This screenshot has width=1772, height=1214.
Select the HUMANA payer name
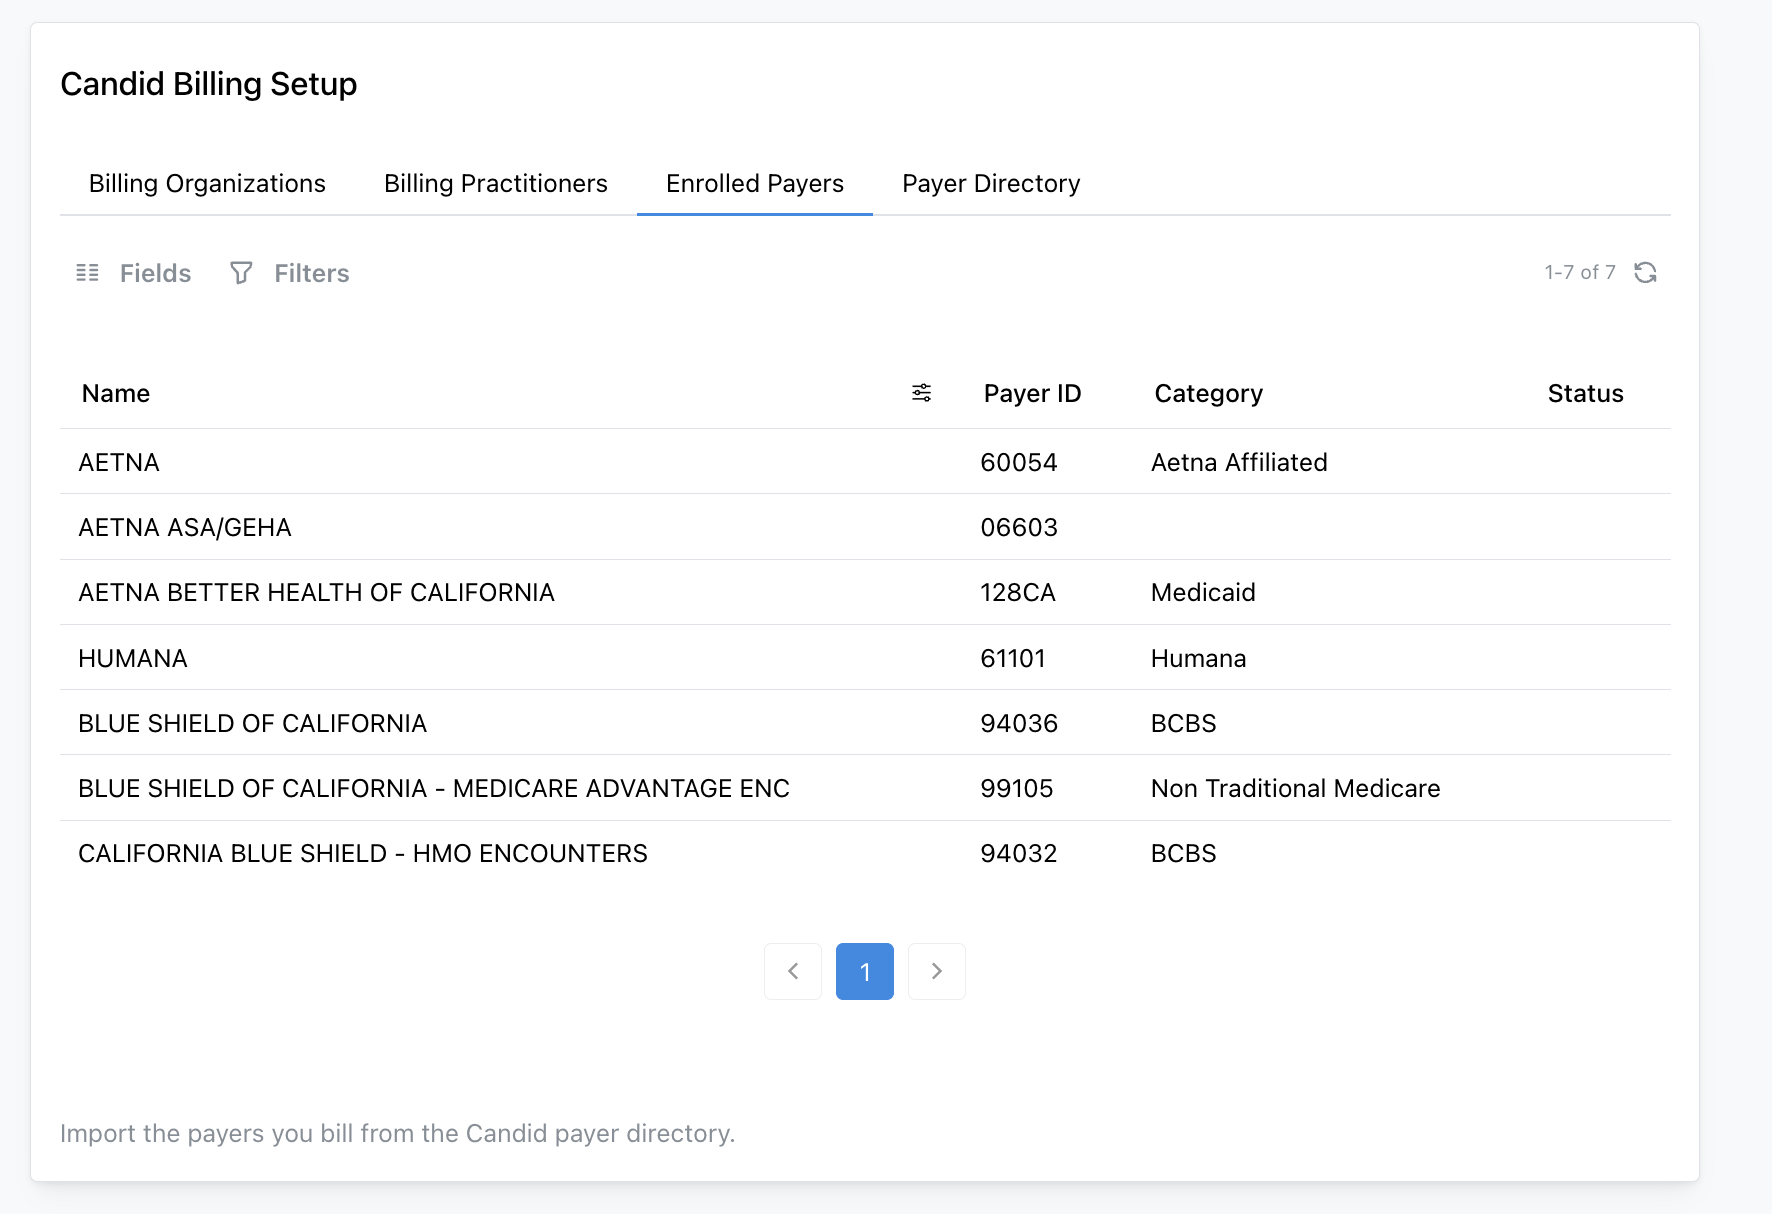[133, 658]
